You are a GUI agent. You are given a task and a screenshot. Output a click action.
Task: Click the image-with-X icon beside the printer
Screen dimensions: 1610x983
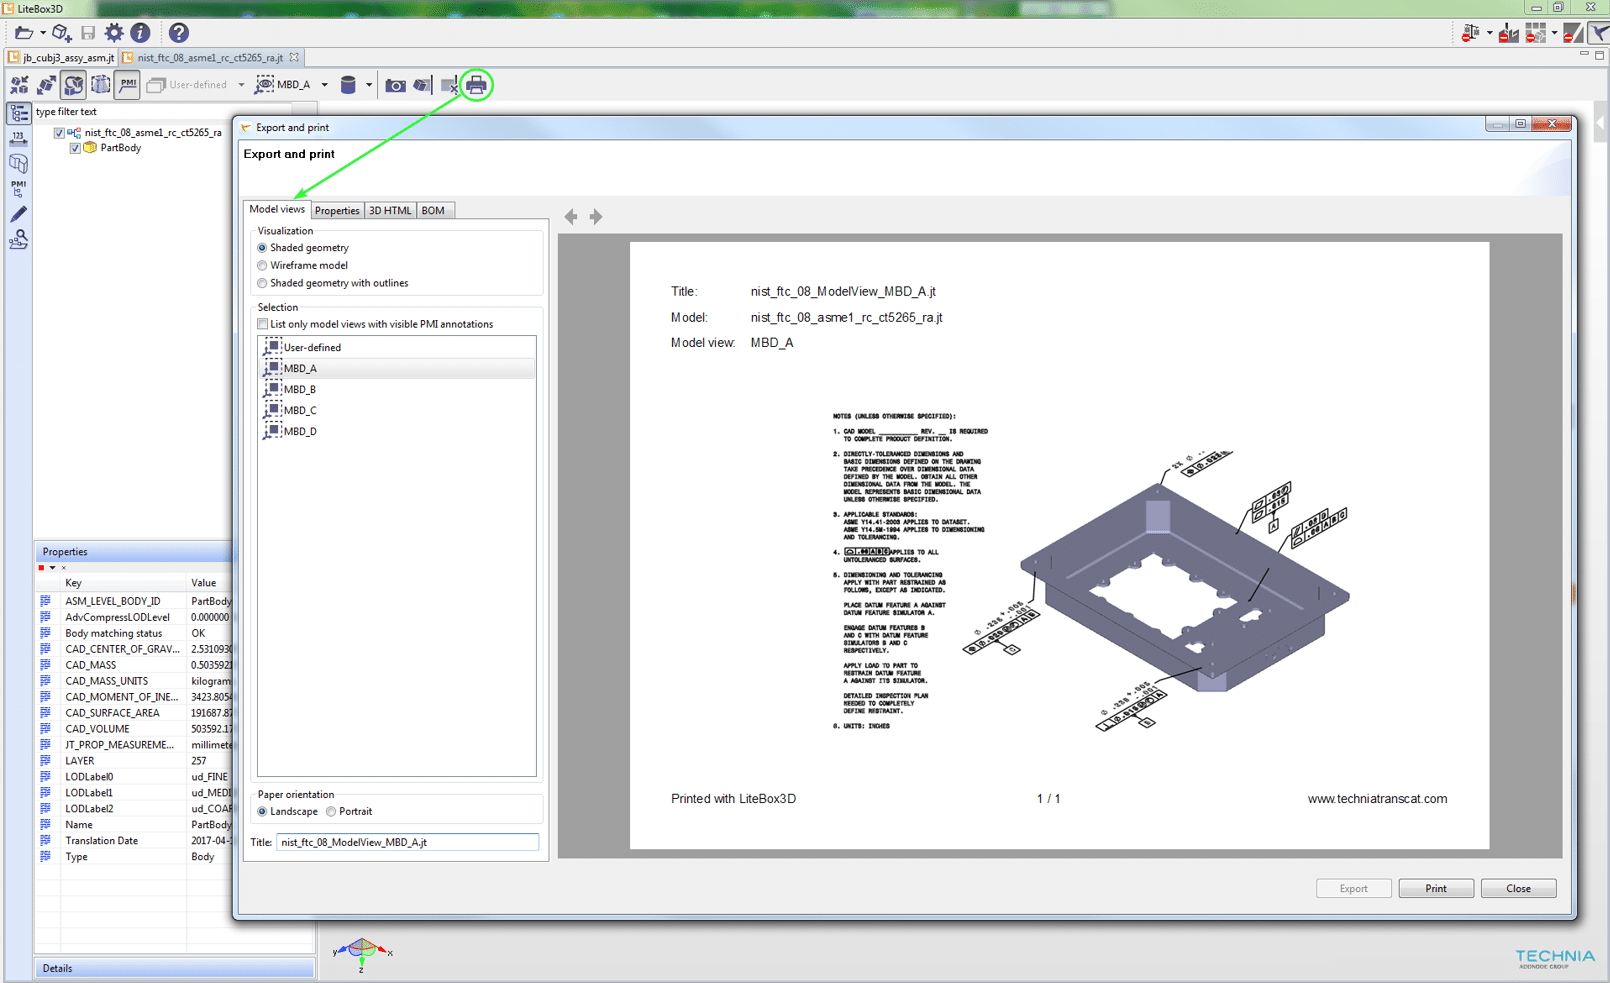click(x=450, y=85)
